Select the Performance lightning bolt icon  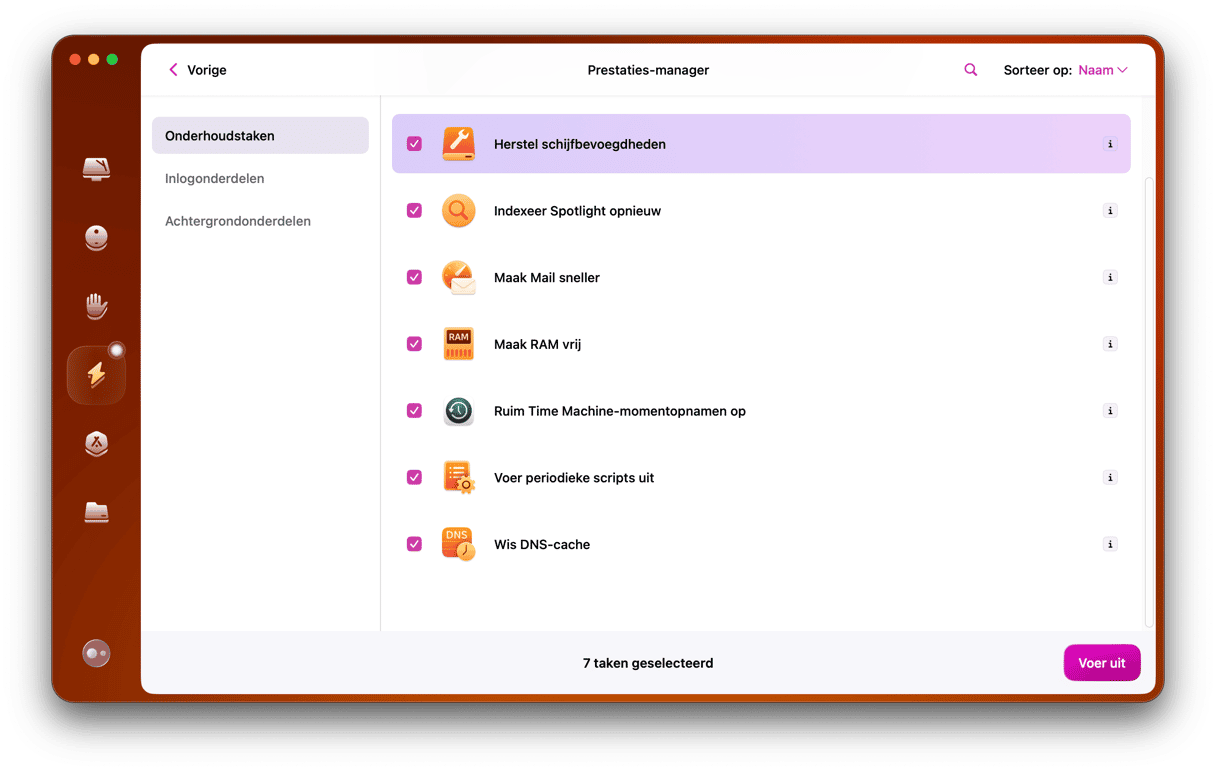(x=96, y=375)
